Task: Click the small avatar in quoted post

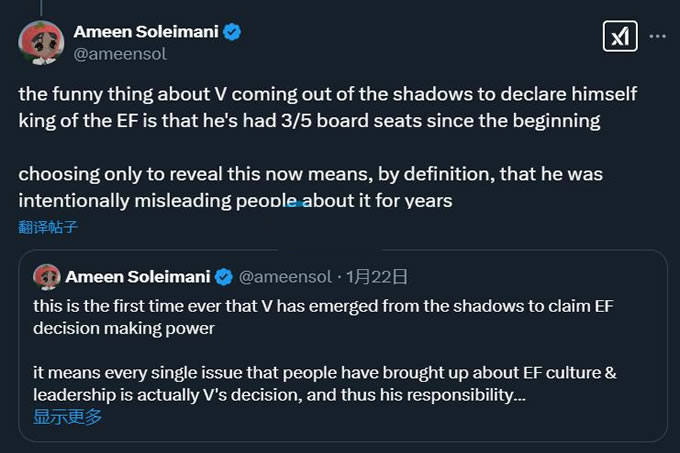Action: coord(46,277)
